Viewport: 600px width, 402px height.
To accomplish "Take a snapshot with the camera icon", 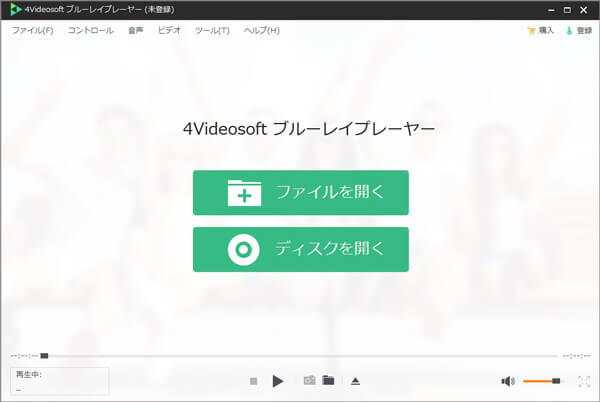I will pyautogui.click(x=309, y=380).
